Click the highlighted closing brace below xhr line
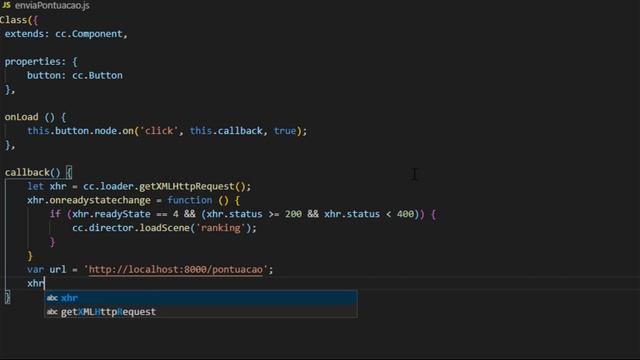Image resolution: width=640 pixels, height=360 pixels. coord(7,297)
